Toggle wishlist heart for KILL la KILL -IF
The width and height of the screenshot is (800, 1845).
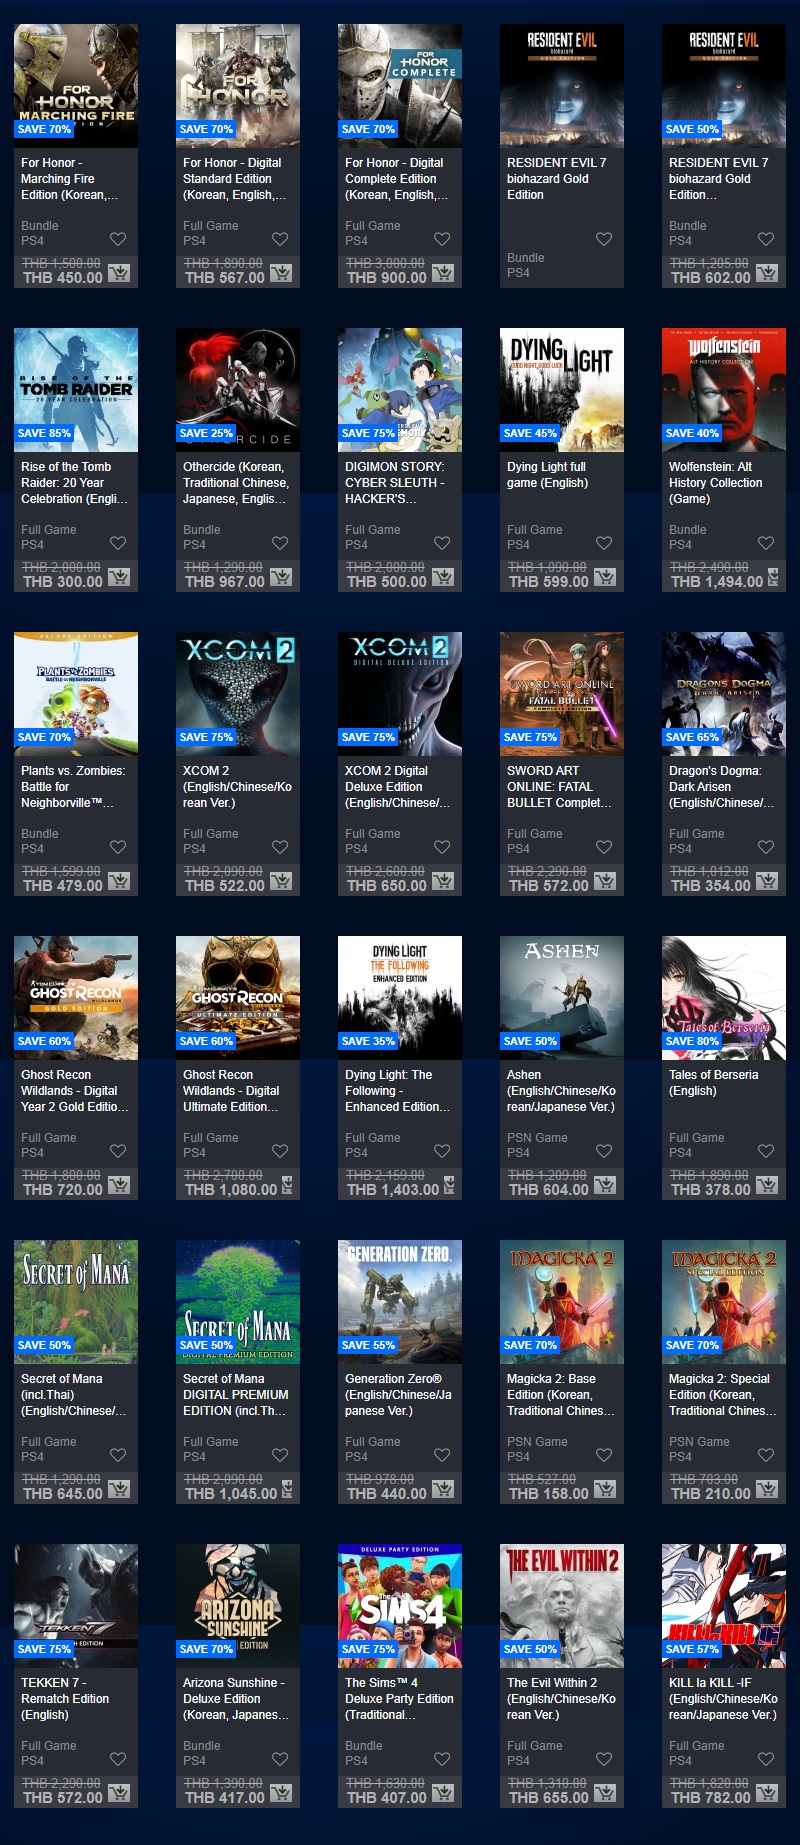766,1759
